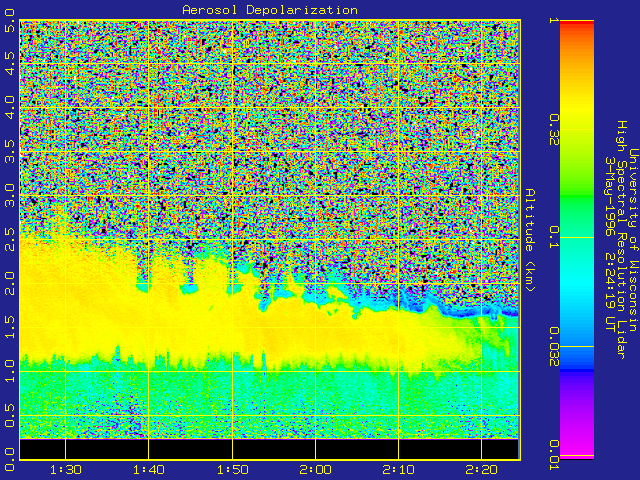
Task: Click 'University of Wisconsin' text
Action: point(633,240)
